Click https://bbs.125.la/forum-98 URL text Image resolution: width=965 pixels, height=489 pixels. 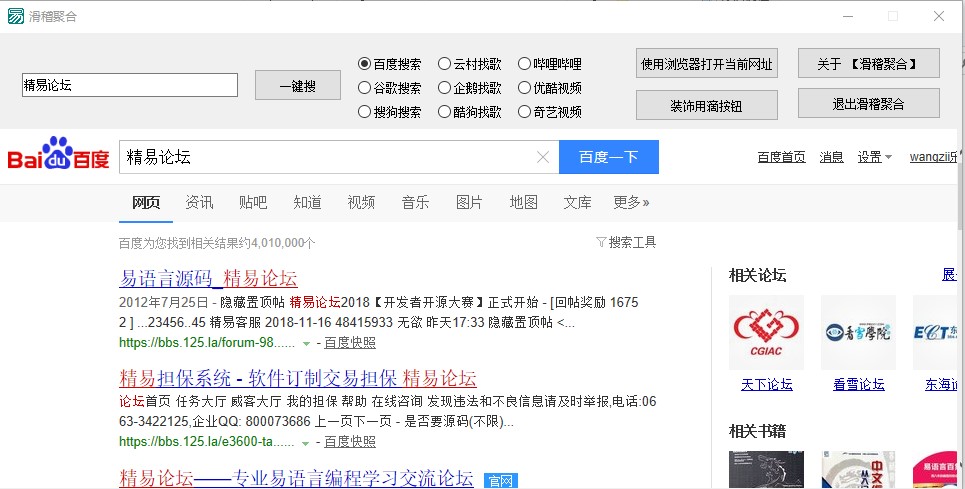coord(207,343)
